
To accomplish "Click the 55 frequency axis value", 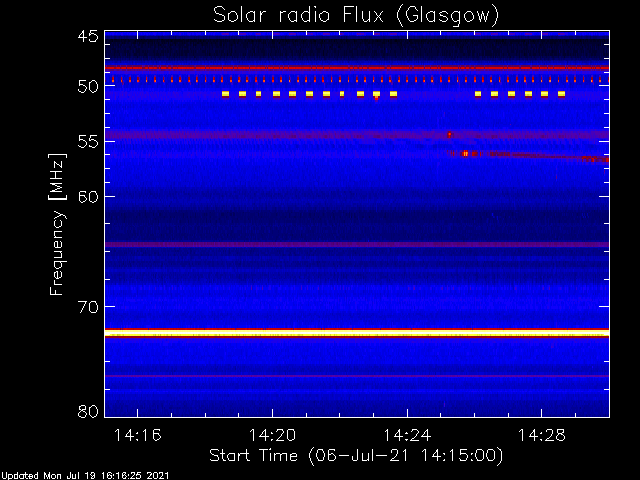I will coord(88,142).
